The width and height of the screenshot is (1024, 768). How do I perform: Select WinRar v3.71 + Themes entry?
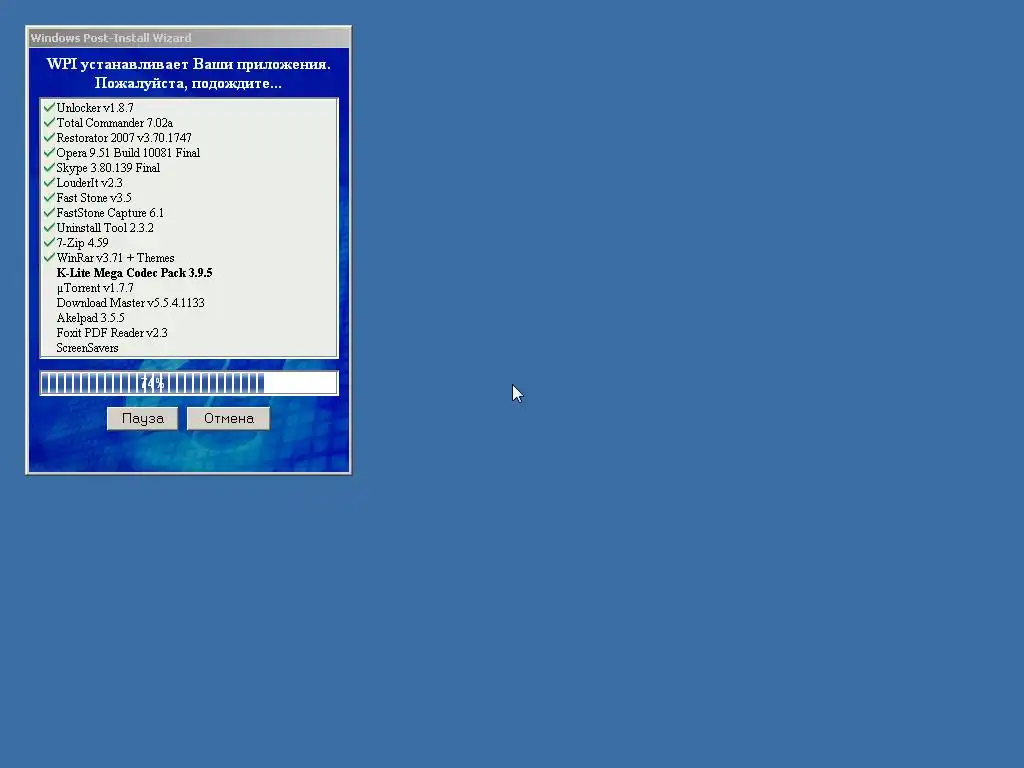(x=115, y=258)
